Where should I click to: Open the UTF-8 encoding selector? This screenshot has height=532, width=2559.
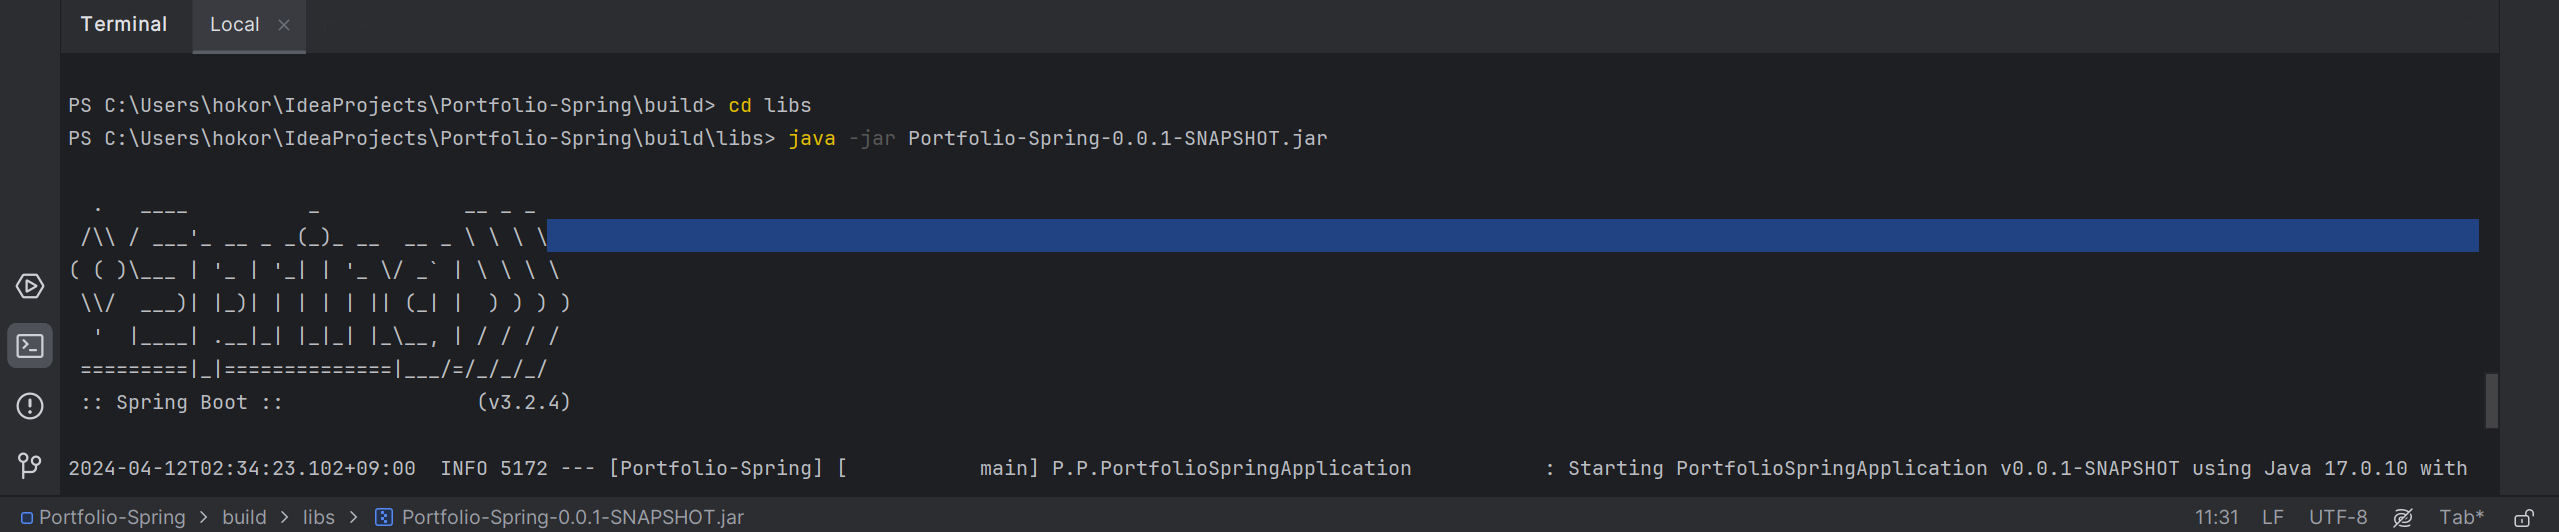(x=2337, y=517)
